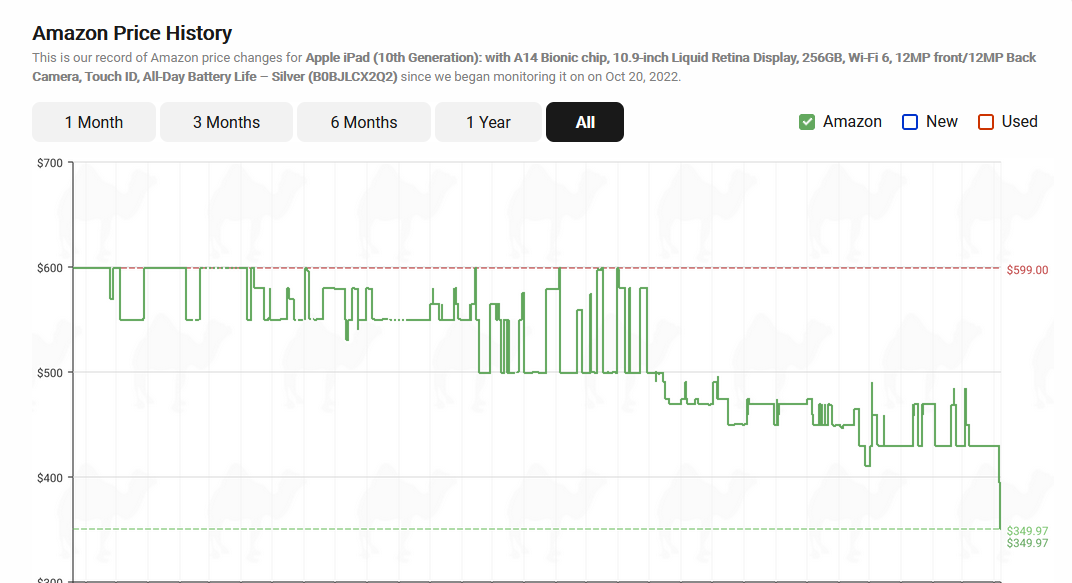Screen dimensions: 1072x583
Task: Enable the Used price checkbox
Action: 986,122
